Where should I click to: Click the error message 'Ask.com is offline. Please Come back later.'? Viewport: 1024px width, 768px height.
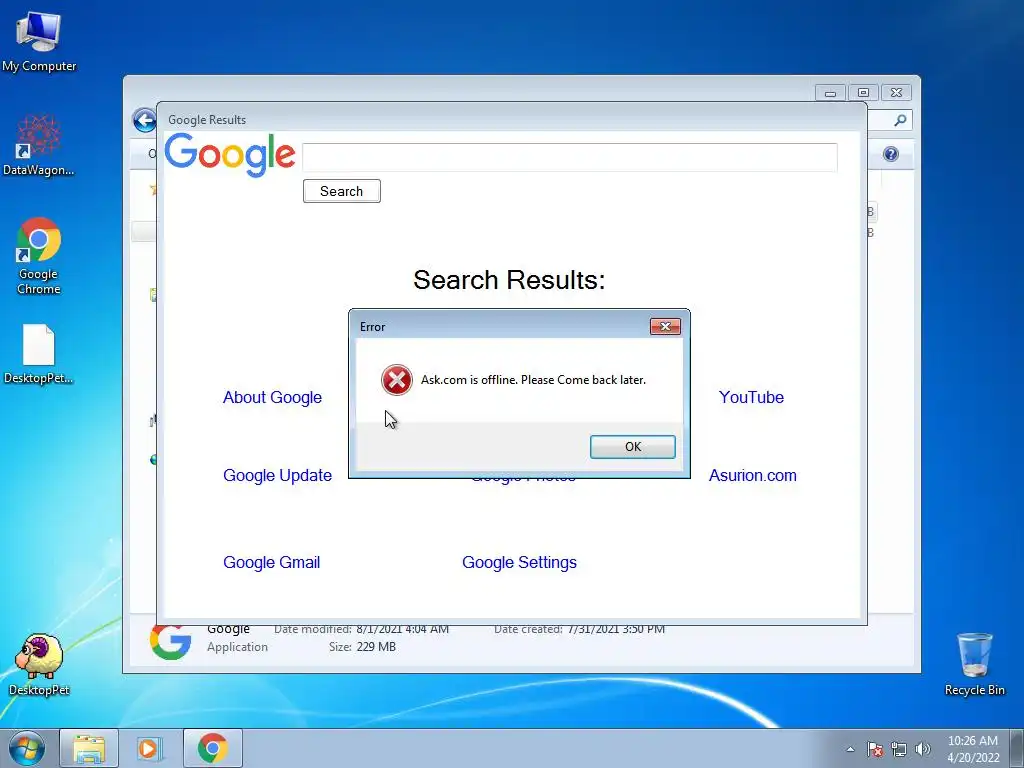533,380
